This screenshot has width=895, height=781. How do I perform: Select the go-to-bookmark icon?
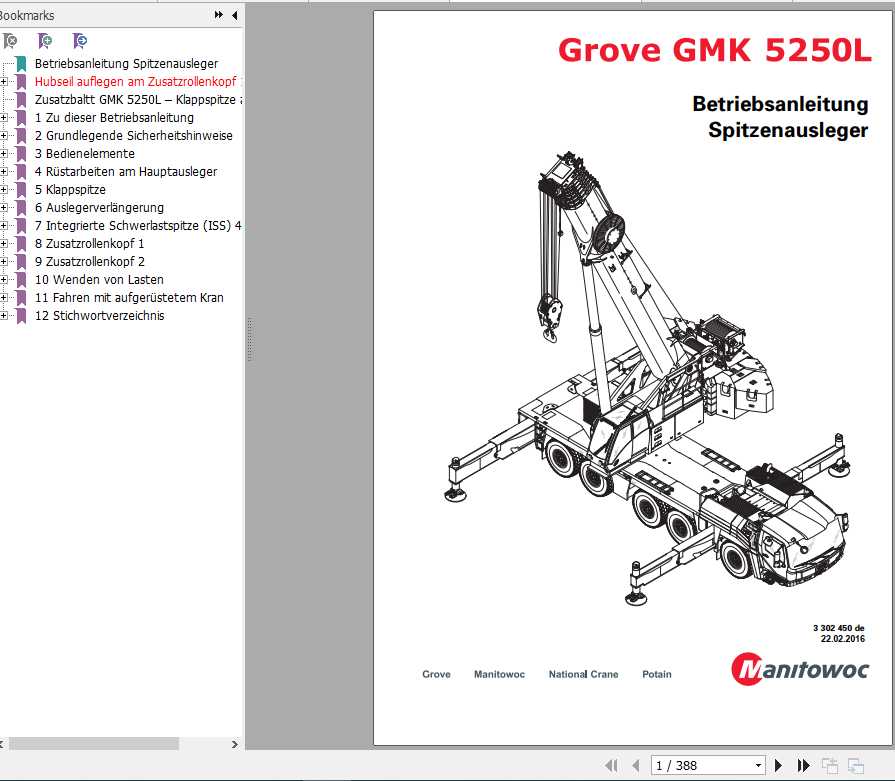(x=78, y=40)
